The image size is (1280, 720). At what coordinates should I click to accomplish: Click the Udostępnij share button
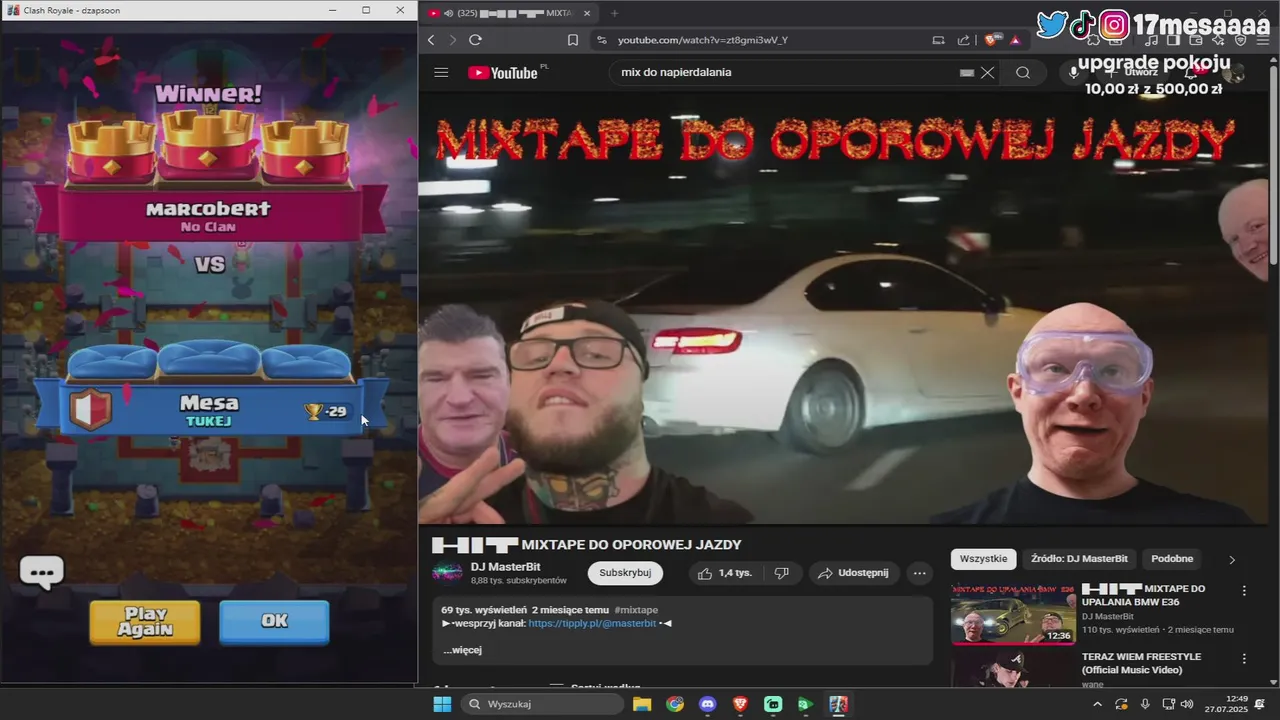click(x=853, y=573)
